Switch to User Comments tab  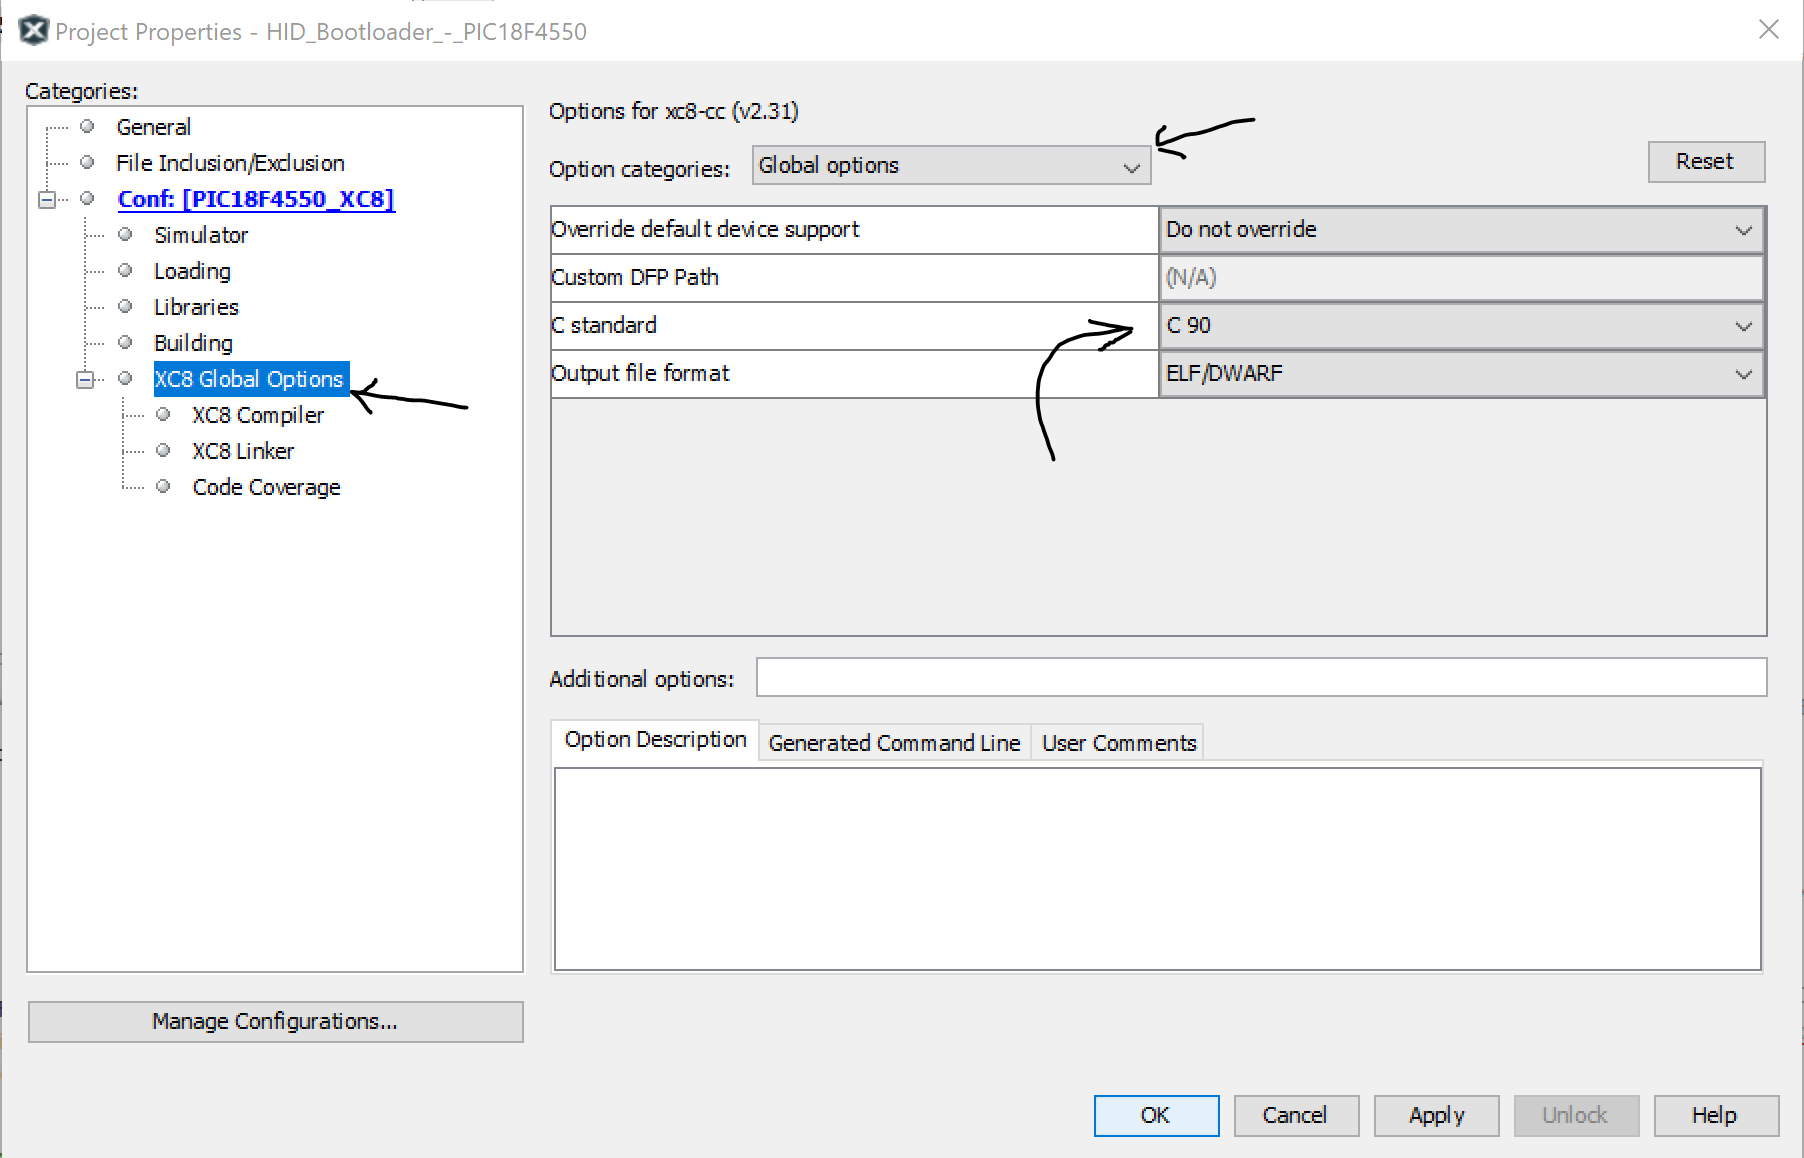tap(1118, 743)
